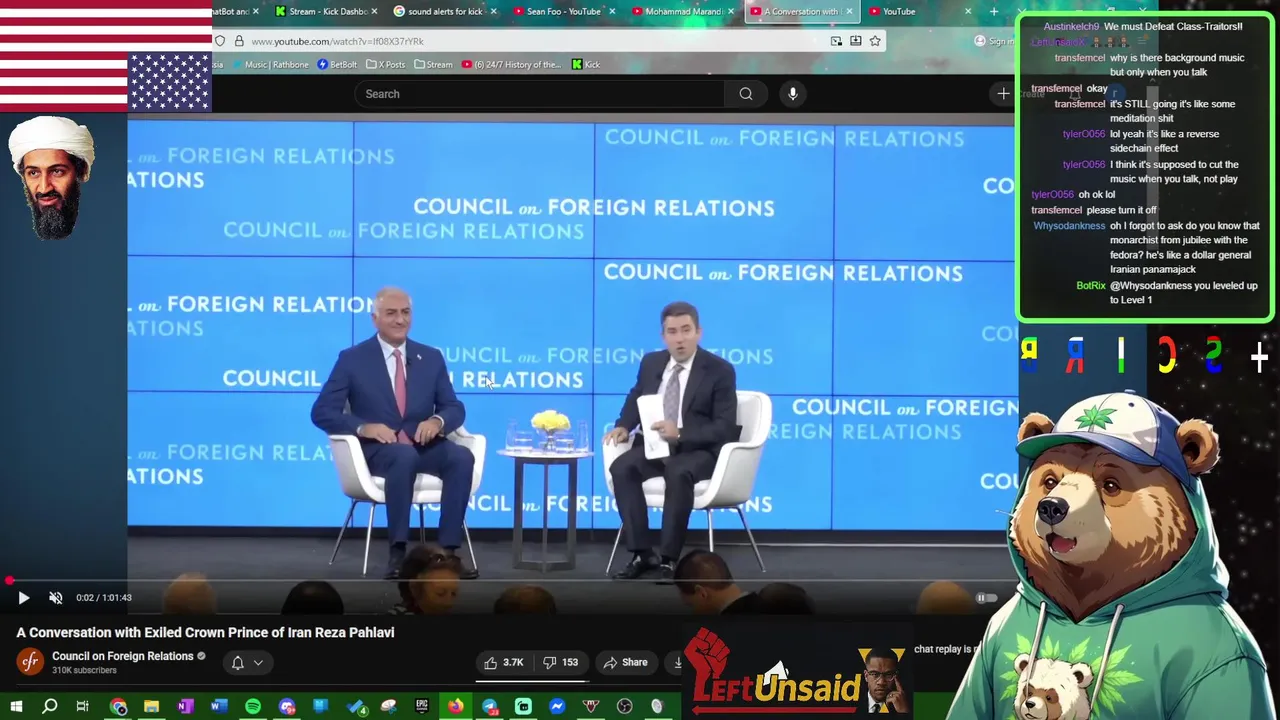Switch to the Mohammad Marandi tab

682,12
